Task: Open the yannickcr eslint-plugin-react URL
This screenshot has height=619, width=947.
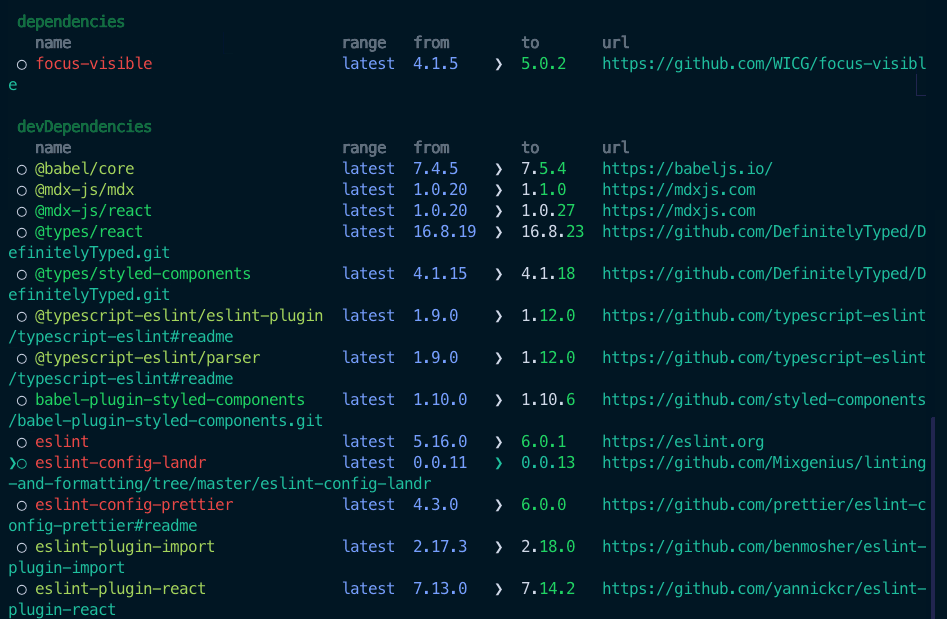Action: tap(763, 588)
